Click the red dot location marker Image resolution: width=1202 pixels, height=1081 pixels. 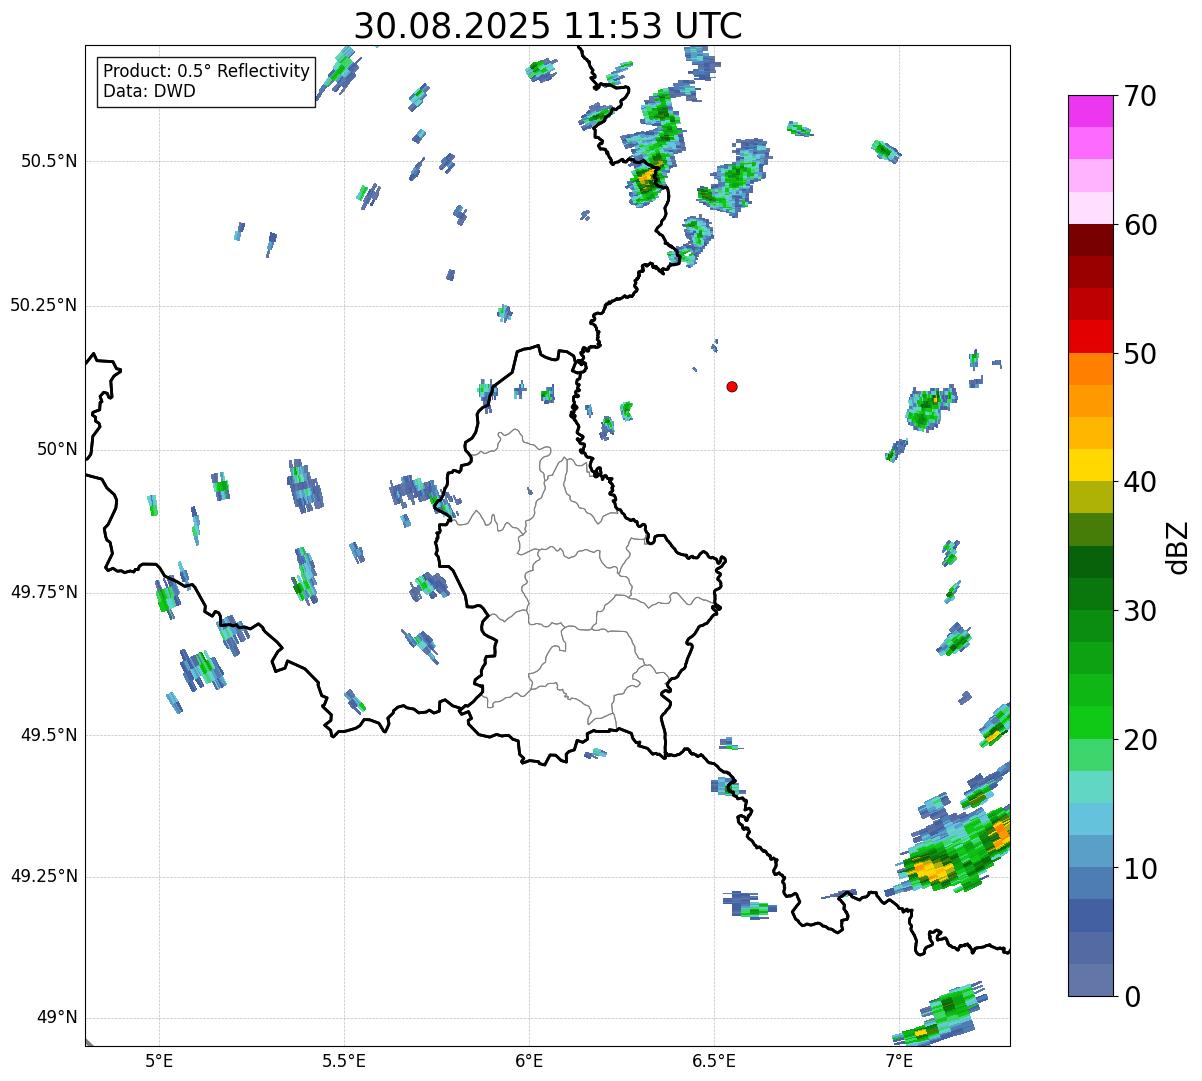pos(732,386)
